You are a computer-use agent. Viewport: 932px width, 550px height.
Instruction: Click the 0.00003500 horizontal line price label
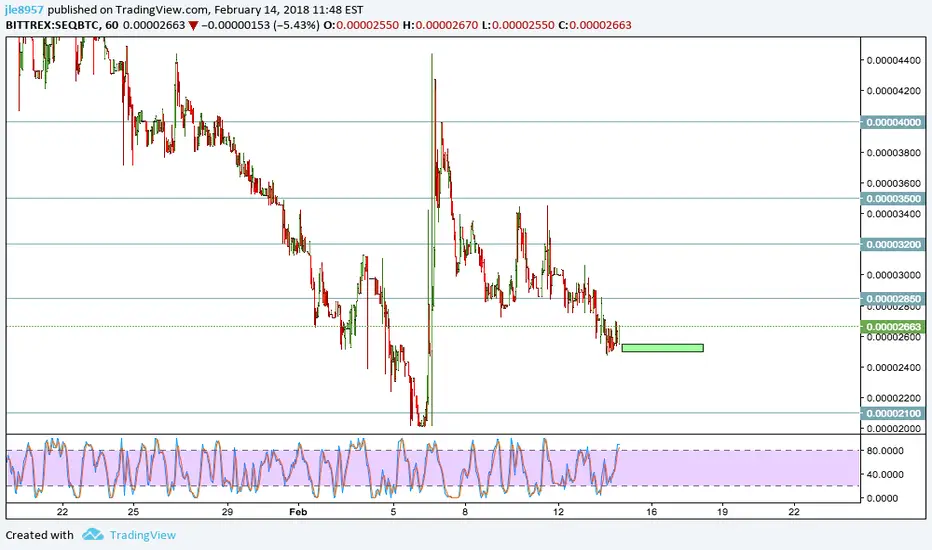(893, 199)
